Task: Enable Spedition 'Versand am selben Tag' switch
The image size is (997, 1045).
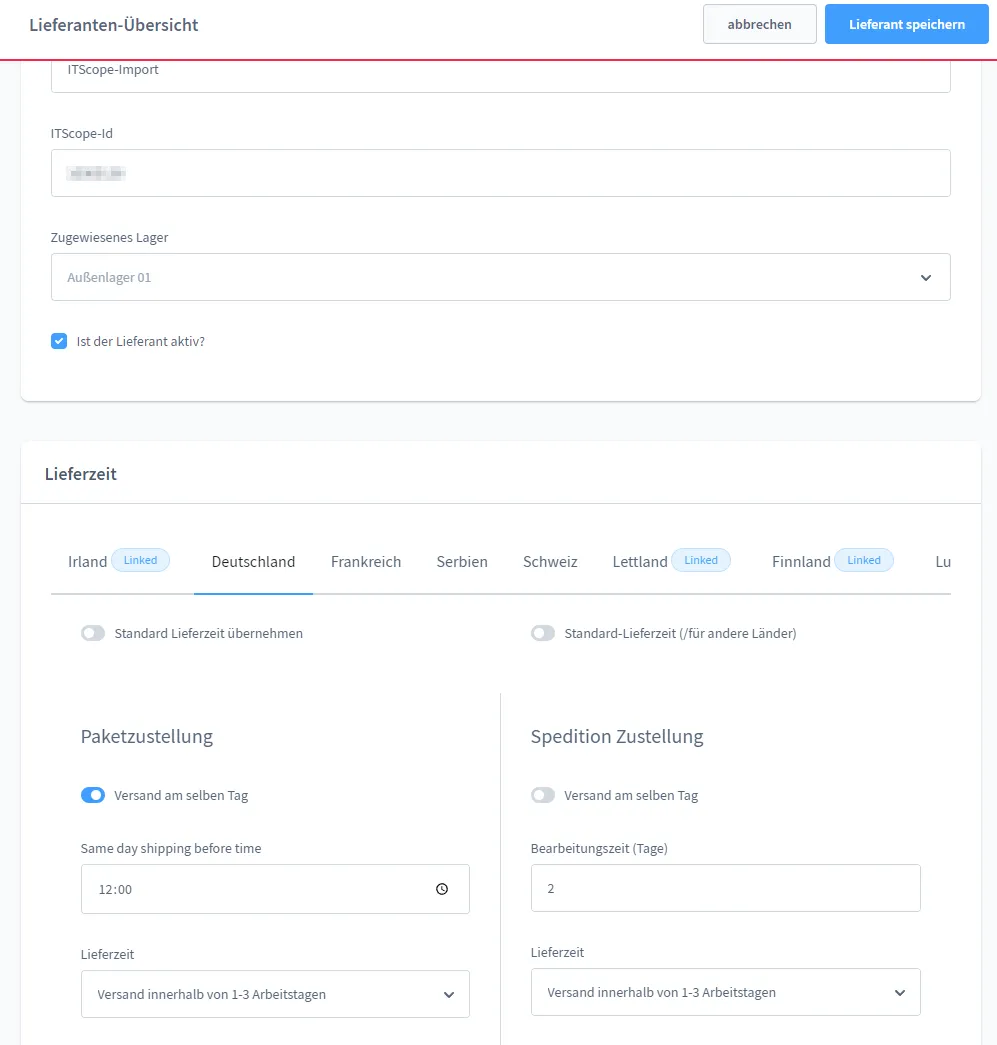Action: (x=543, y=795)
